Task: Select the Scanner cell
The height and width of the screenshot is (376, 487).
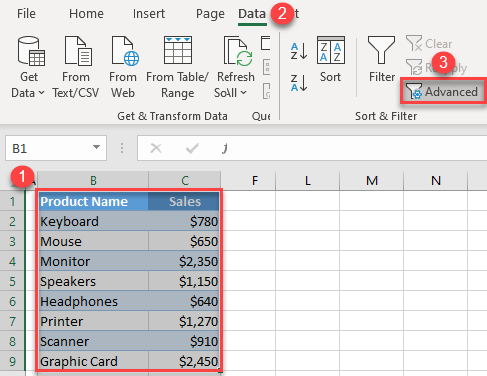Action: [93, 341]
